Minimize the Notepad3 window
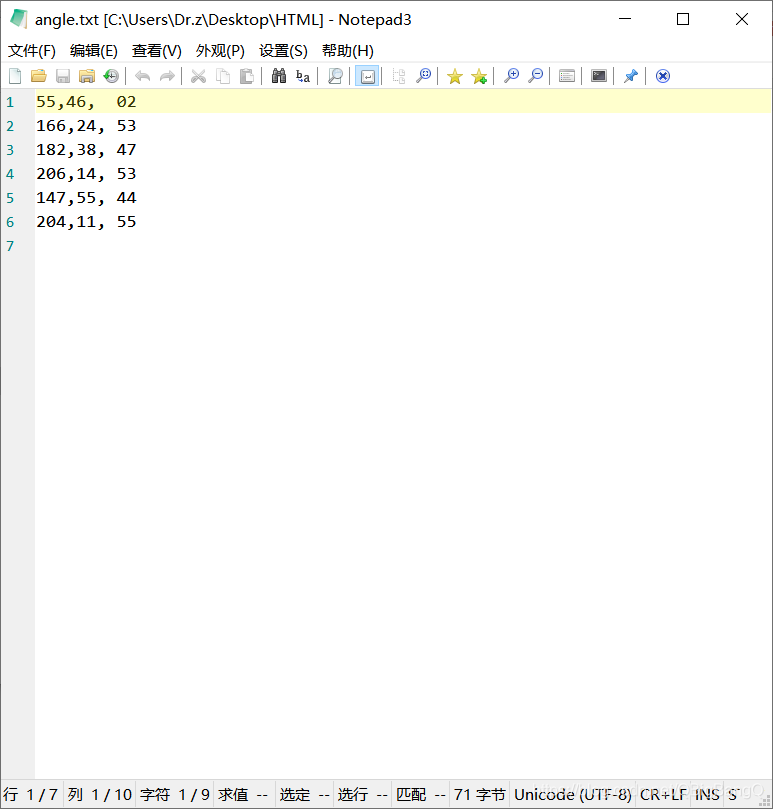 pos(625,19)
